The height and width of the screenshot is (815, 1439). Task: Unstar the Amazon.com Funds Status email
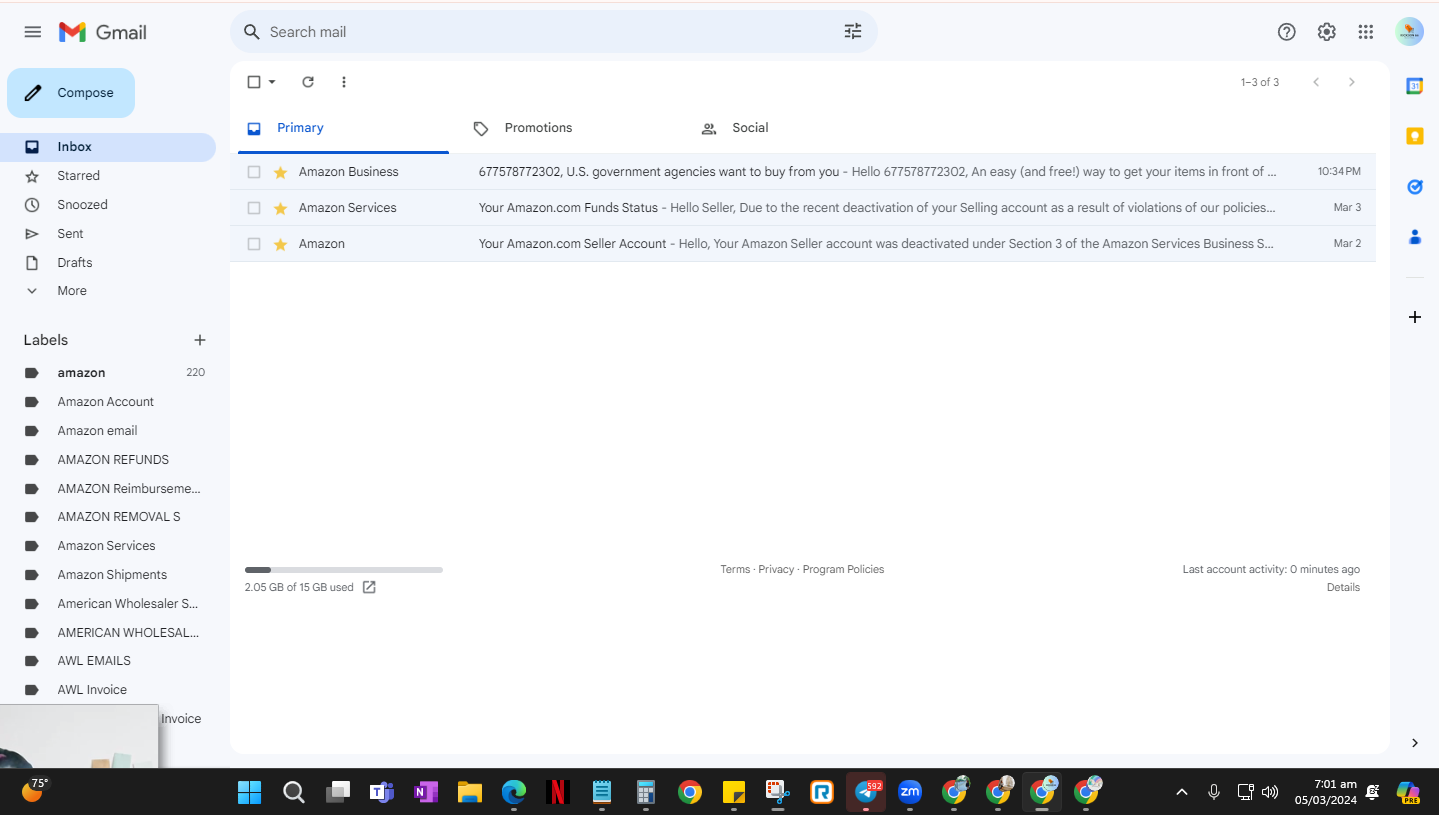click(x=281, y=208)
